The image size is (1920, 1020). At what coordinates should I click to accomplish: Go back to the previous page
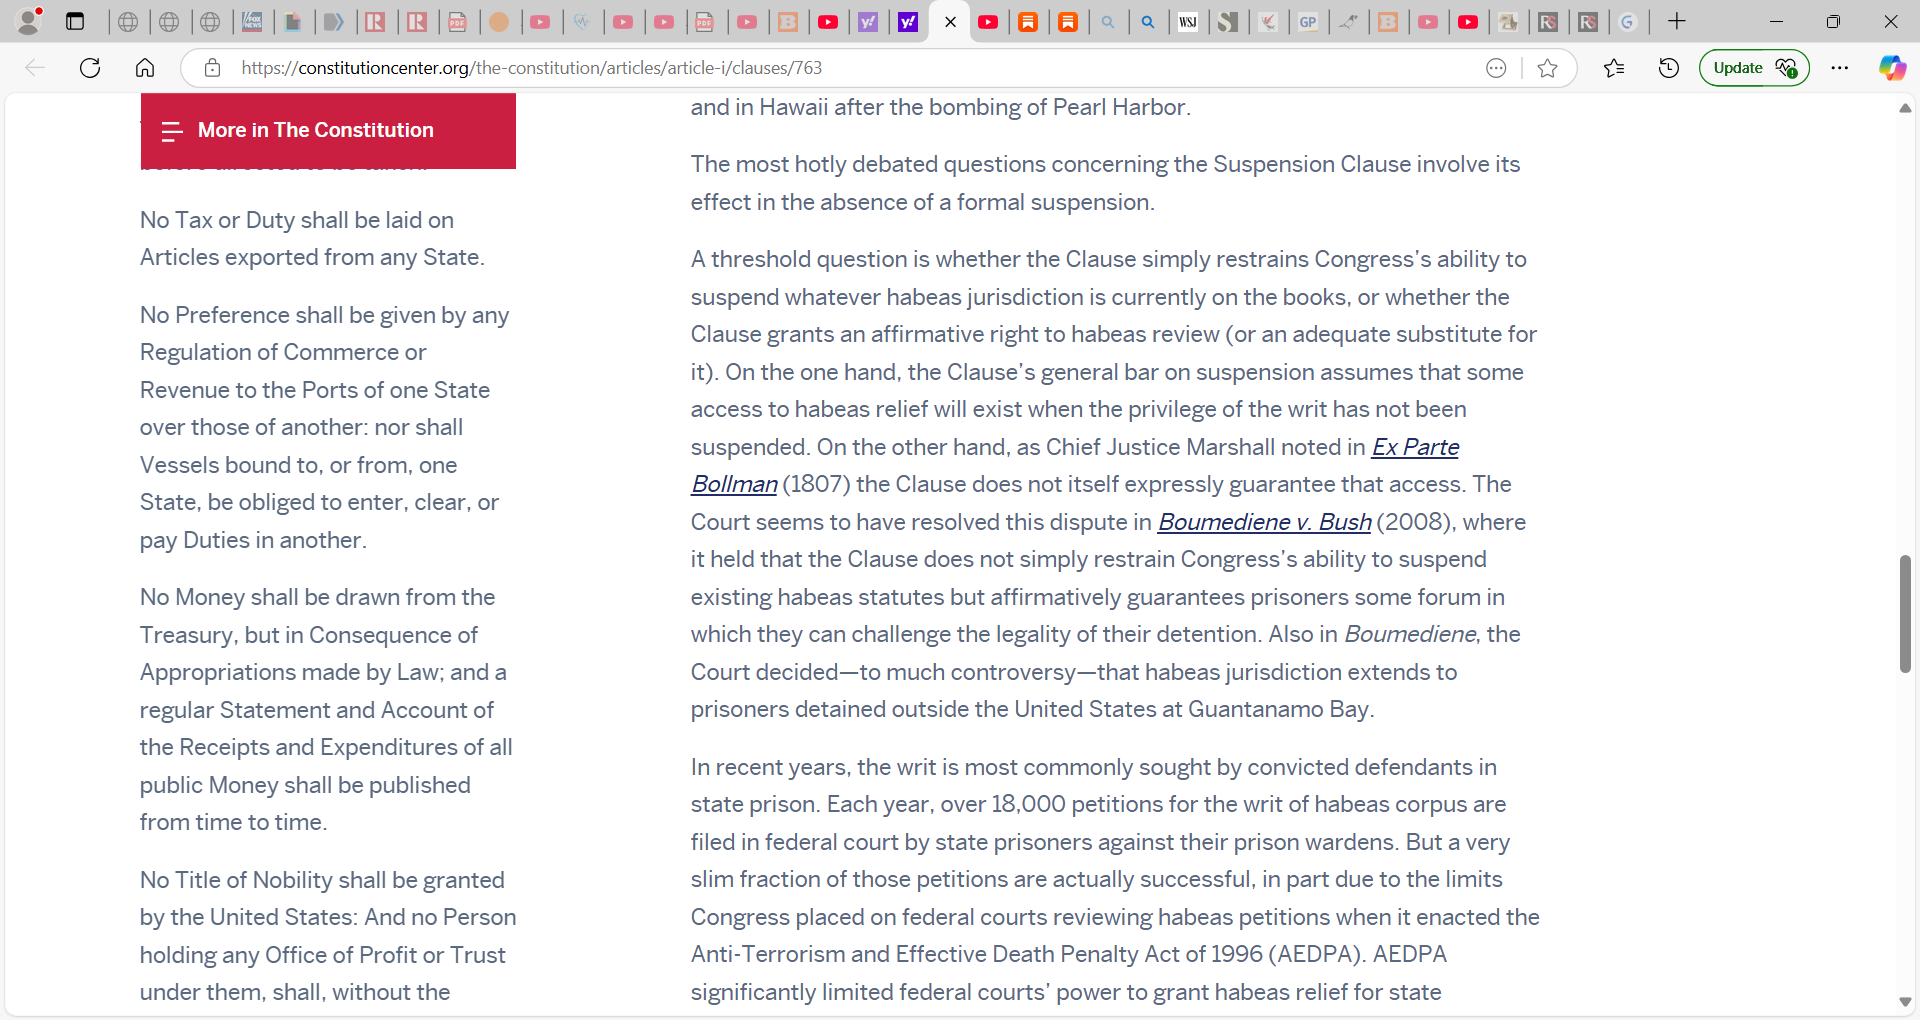[35, 68]
